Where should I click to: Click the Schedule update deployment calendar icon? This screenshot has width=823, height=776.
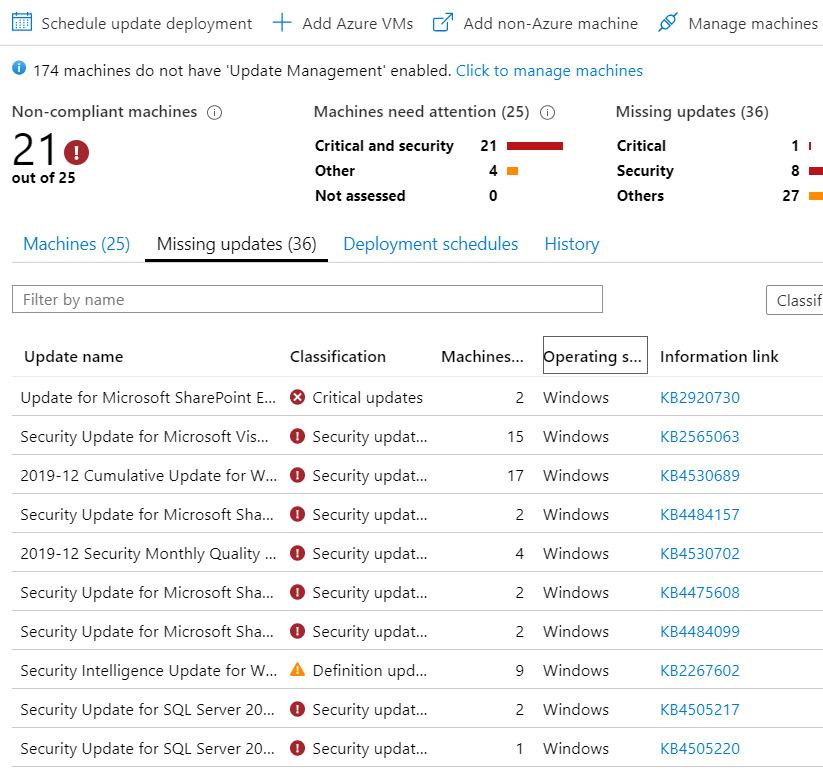[22, 22]
